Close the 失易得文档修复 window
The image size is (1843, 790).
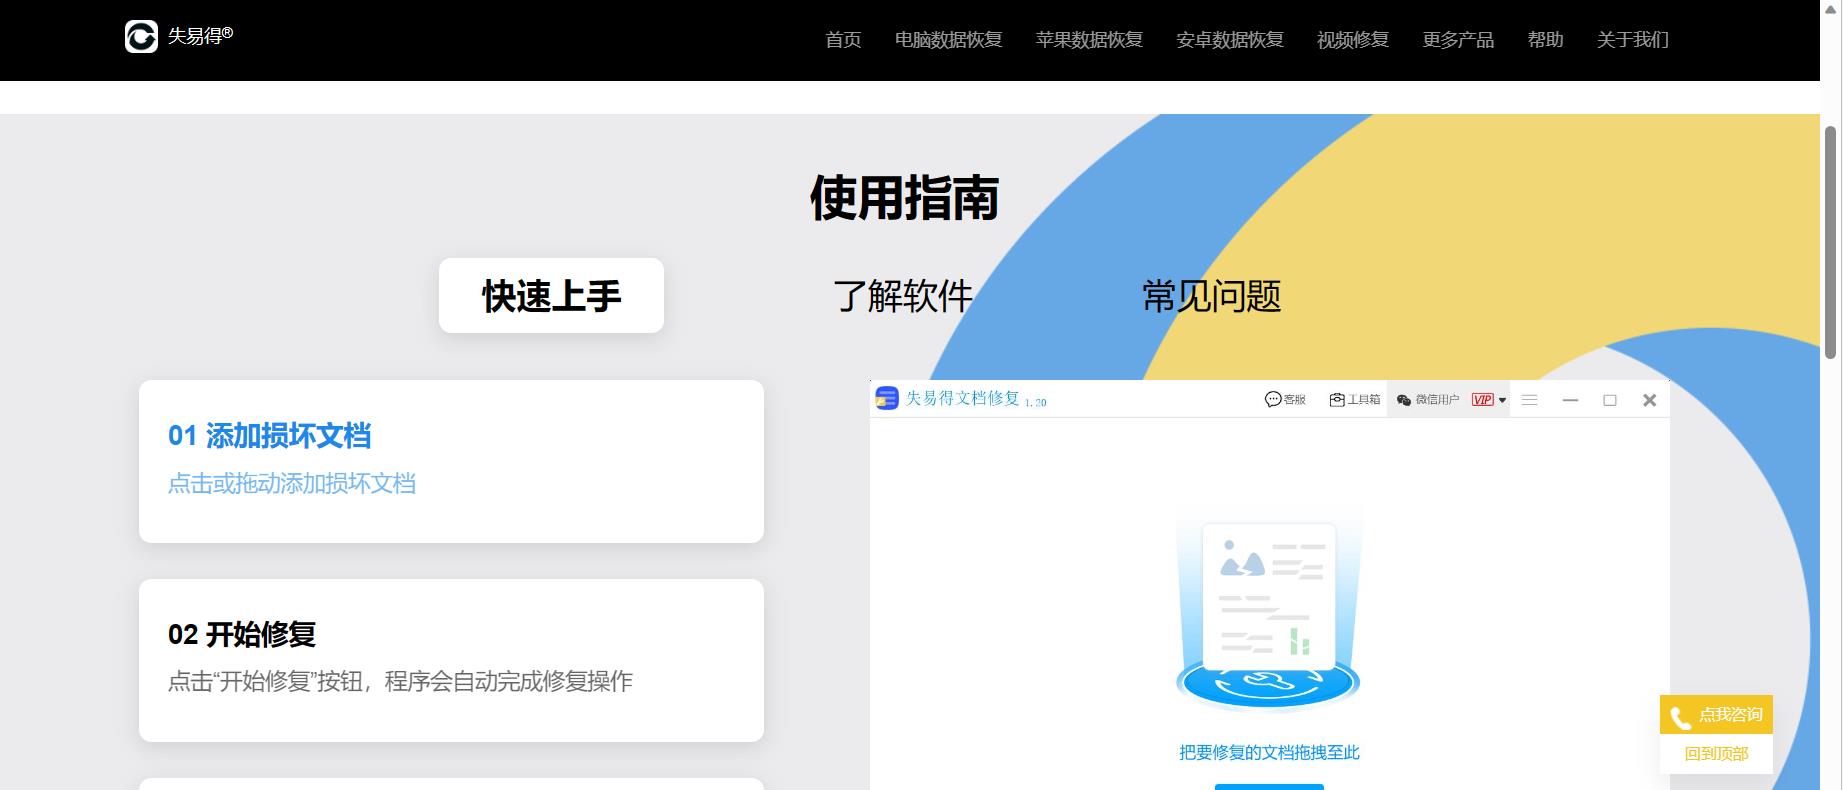coord(1649,400)
